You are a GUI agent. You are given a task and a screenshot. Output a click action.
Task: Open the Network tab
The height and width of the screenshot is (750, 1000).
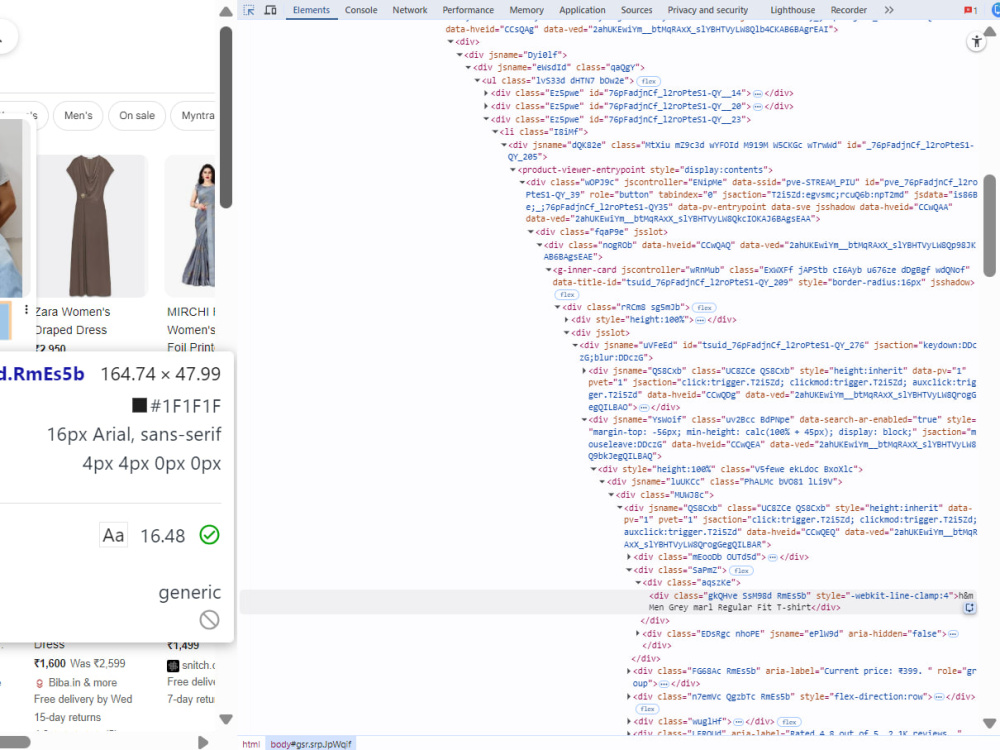point(410,10)
